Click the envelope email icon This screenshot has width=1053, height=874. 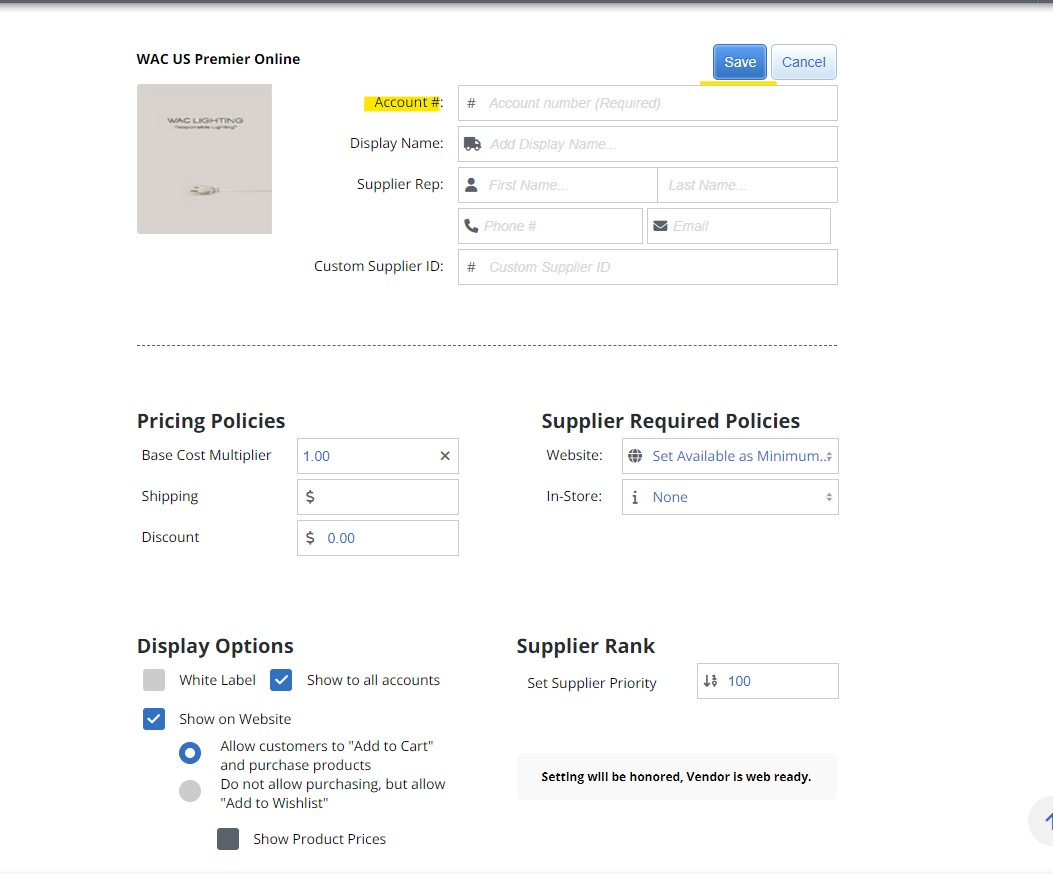click(x=660, y=226)
